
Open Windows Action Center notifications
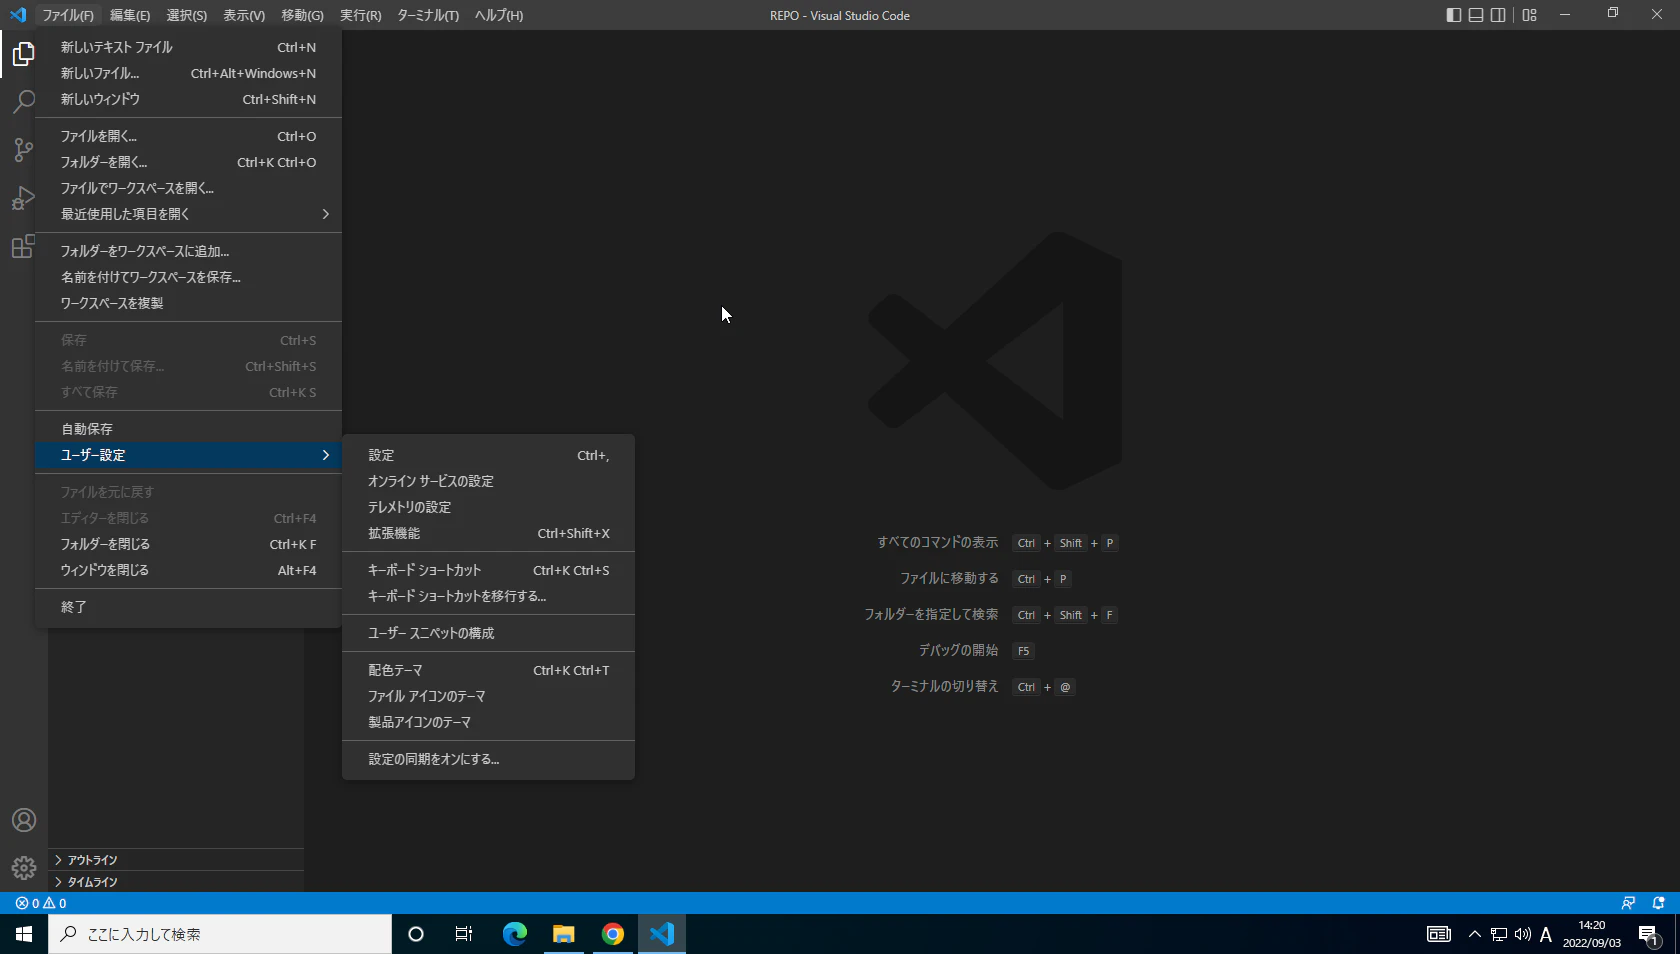click(1650, 934)
